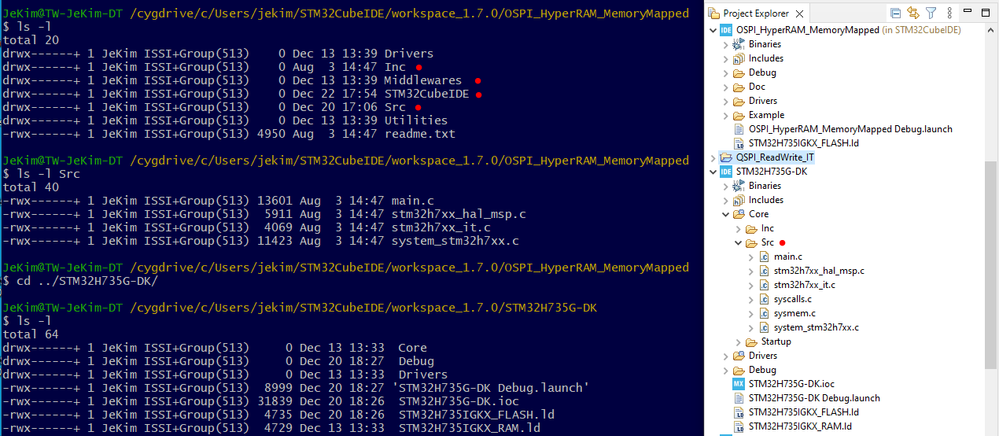Image resolution: width=999 pixels, height=436 pixels.
Task: Select STM32H735IGKX_RAM.ld linker file
Action: (x=800, y=426)
